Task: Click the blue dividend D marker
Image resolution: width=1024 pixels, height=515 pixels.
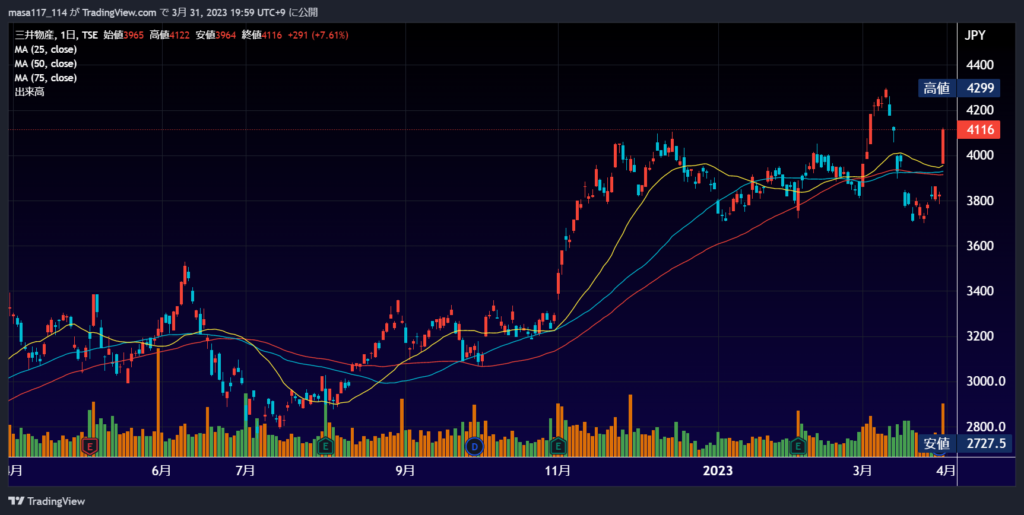Action: (x=475, y=446)
